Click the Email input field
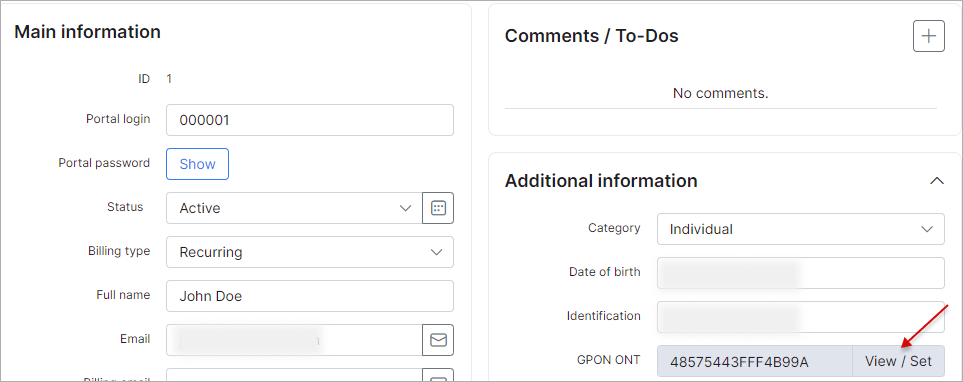The image size is (963, 382). (294, 340)
